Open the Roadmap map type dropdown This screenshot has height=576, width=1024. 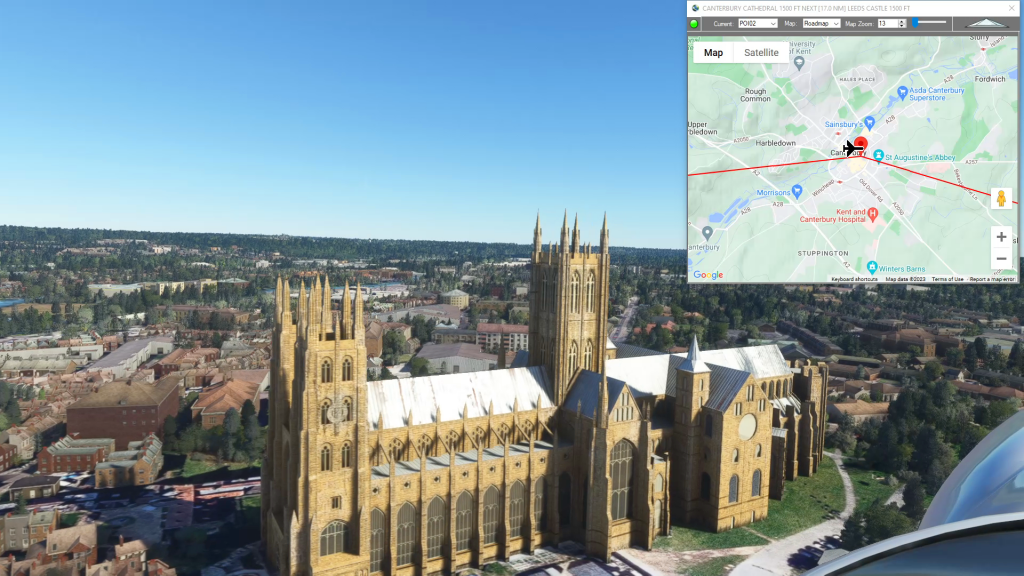tap(821, 23)
